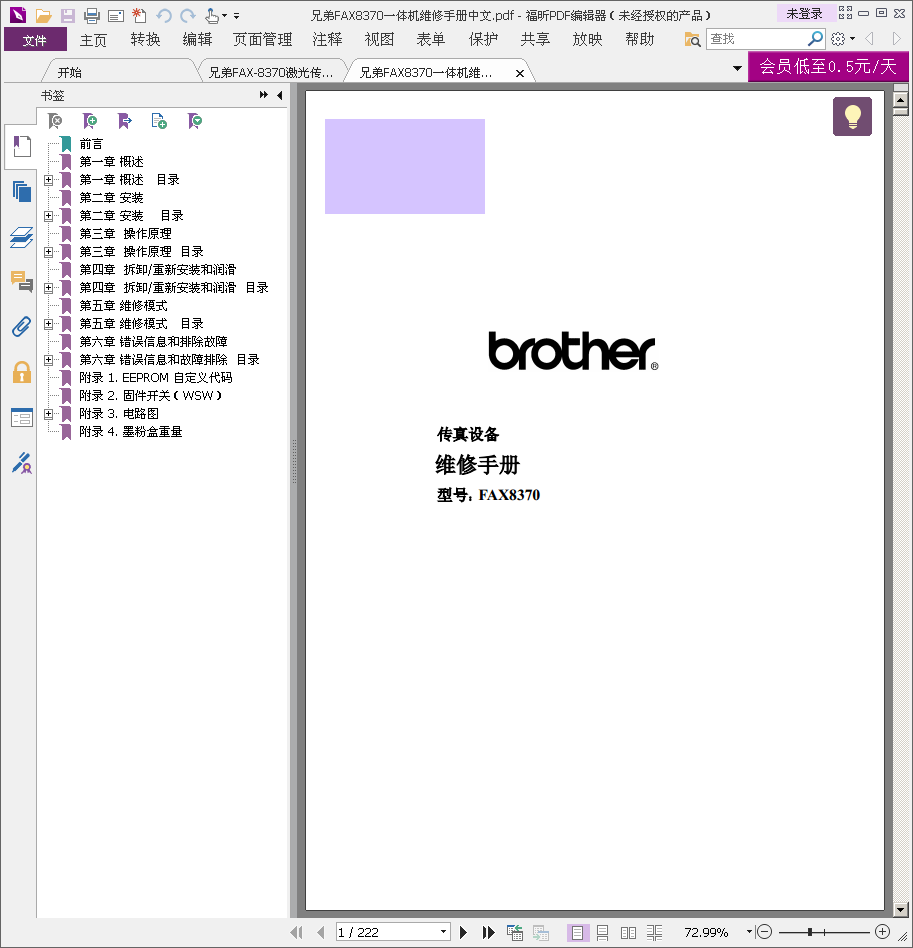This screenshot has height=948, width=913.
Task: Open the page number dropdown
Action: click(x=443, y=932)
